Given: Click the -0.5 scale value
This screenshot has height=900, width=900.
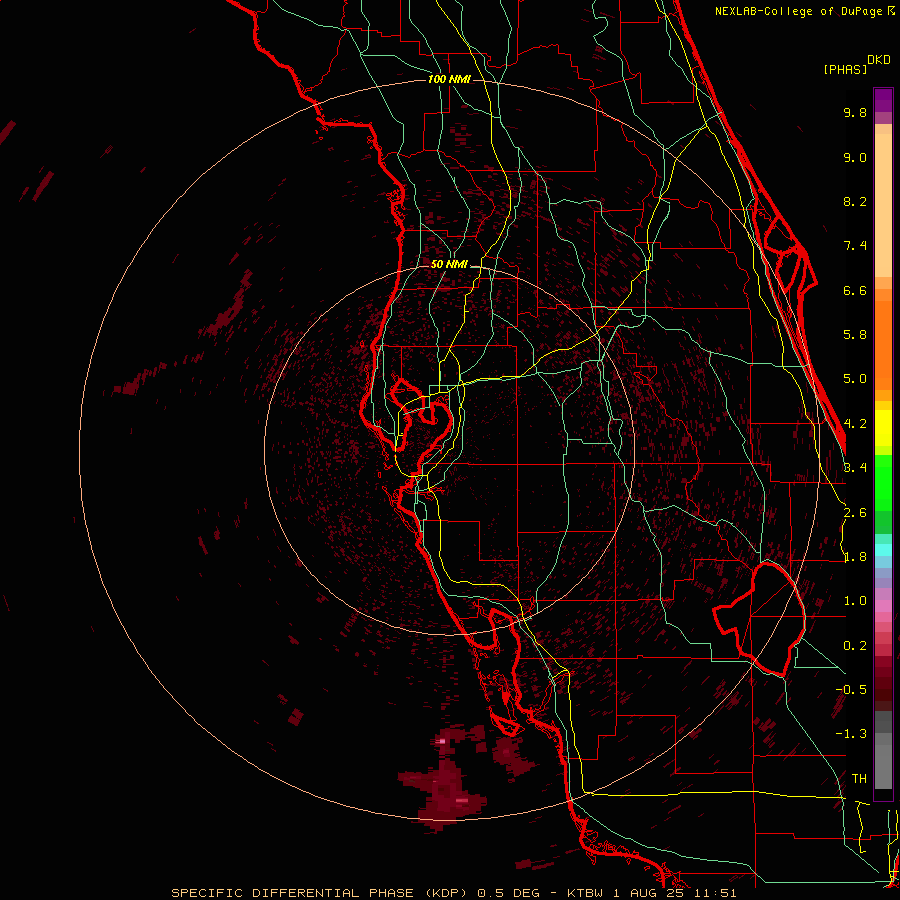Looking at the screenshot, I should point(851,690).
